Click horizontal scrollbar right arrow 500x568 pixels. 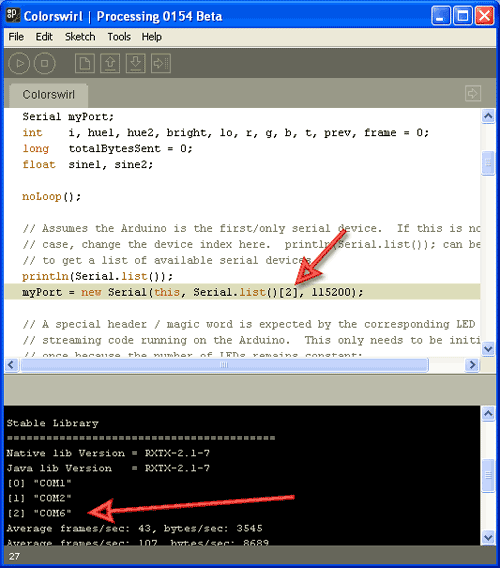pos(472,365)
